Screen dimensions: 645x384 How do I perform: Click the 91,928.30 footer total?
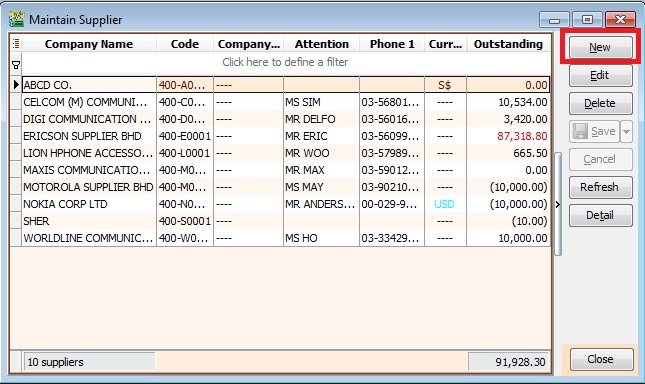(x=509, y=362)
